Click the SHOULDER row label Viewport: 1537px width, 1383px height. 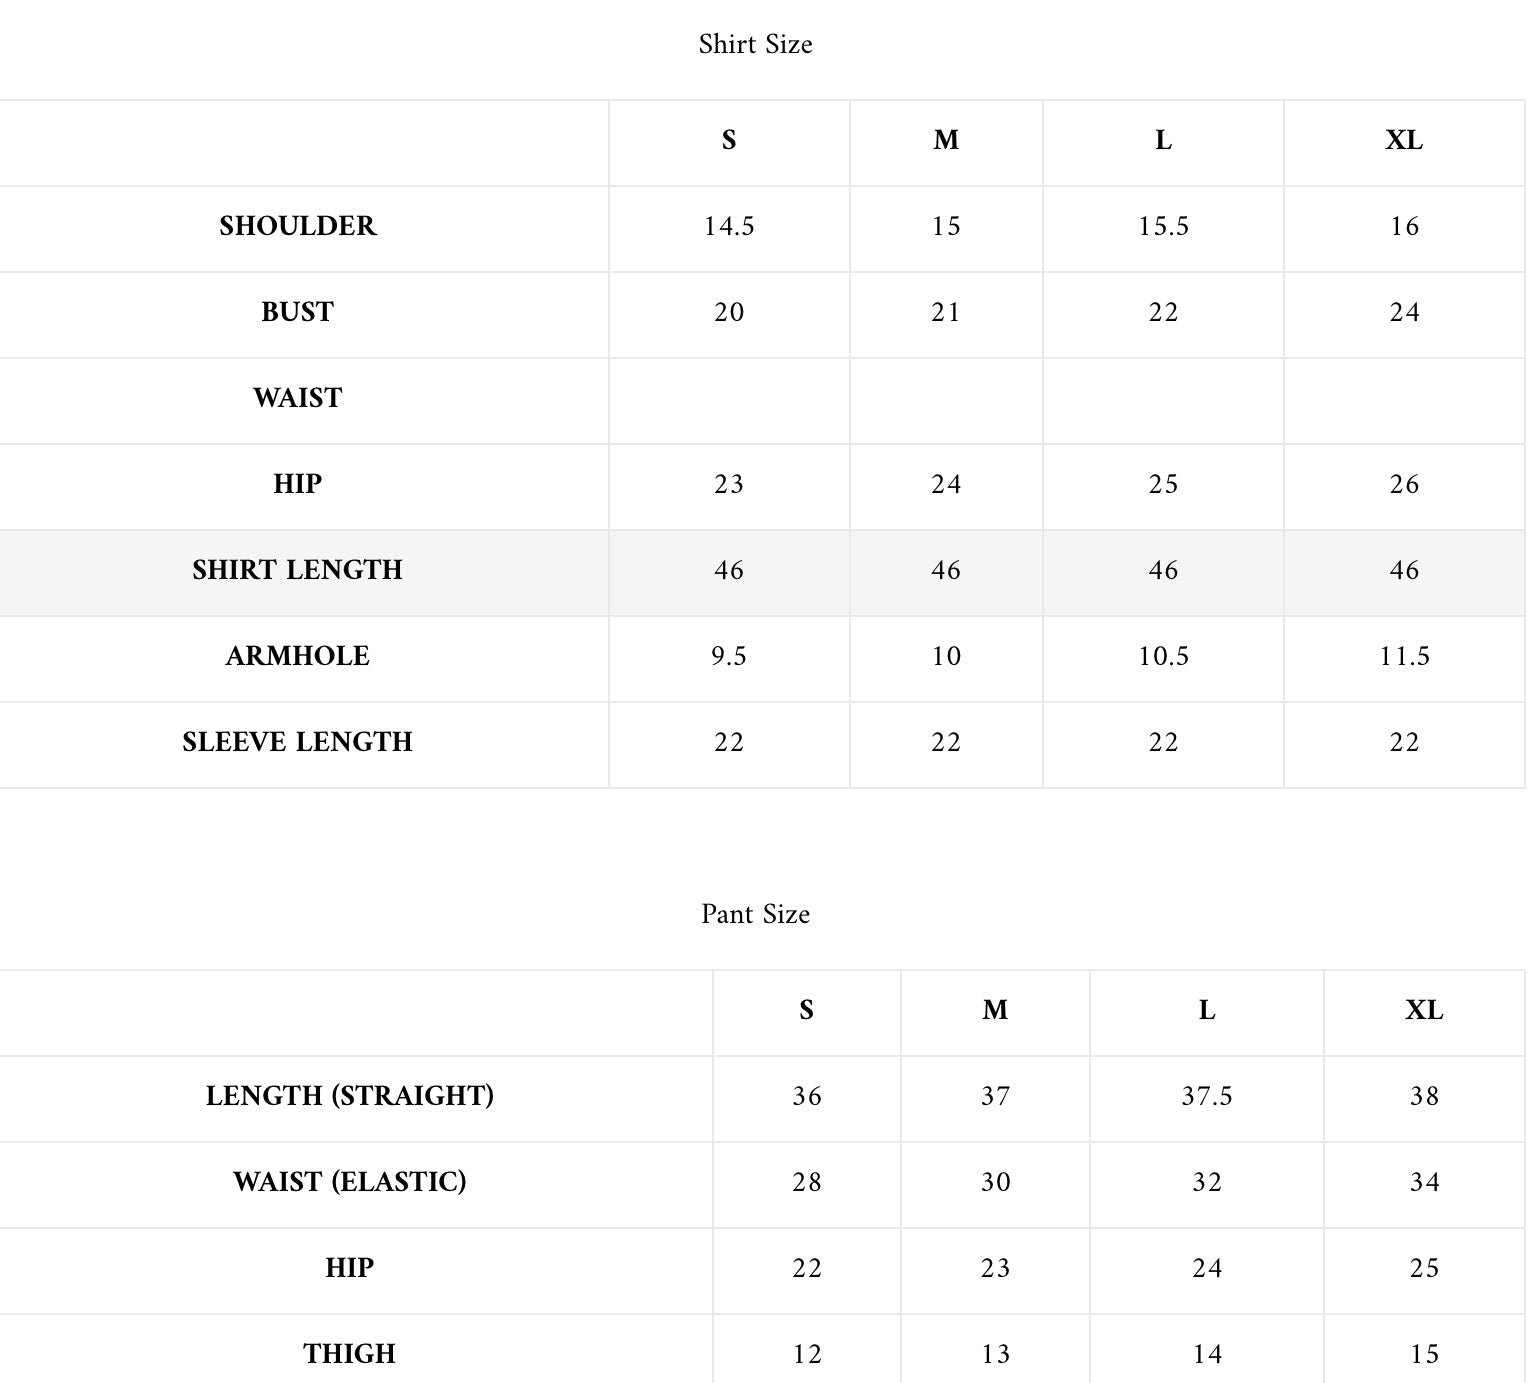298,226
